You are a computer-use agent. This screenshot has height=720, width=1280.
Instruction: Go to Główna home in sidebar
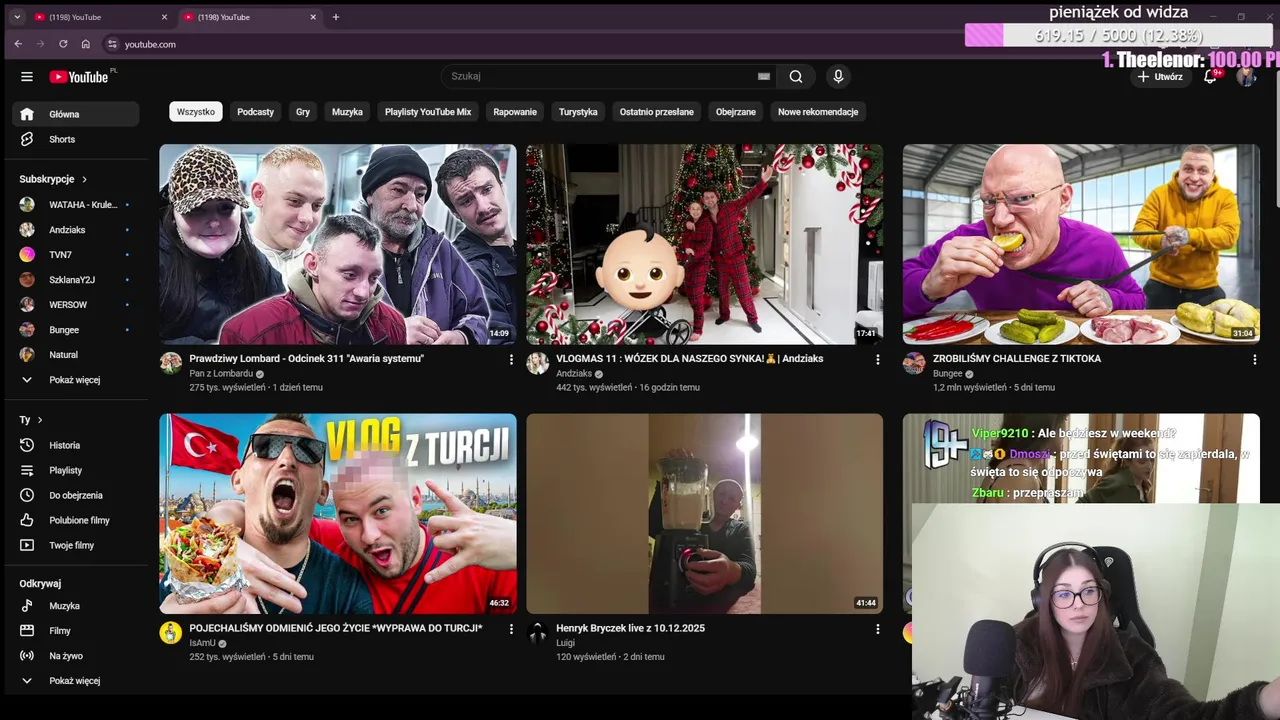pyautogui.click(x=76, y=114)
